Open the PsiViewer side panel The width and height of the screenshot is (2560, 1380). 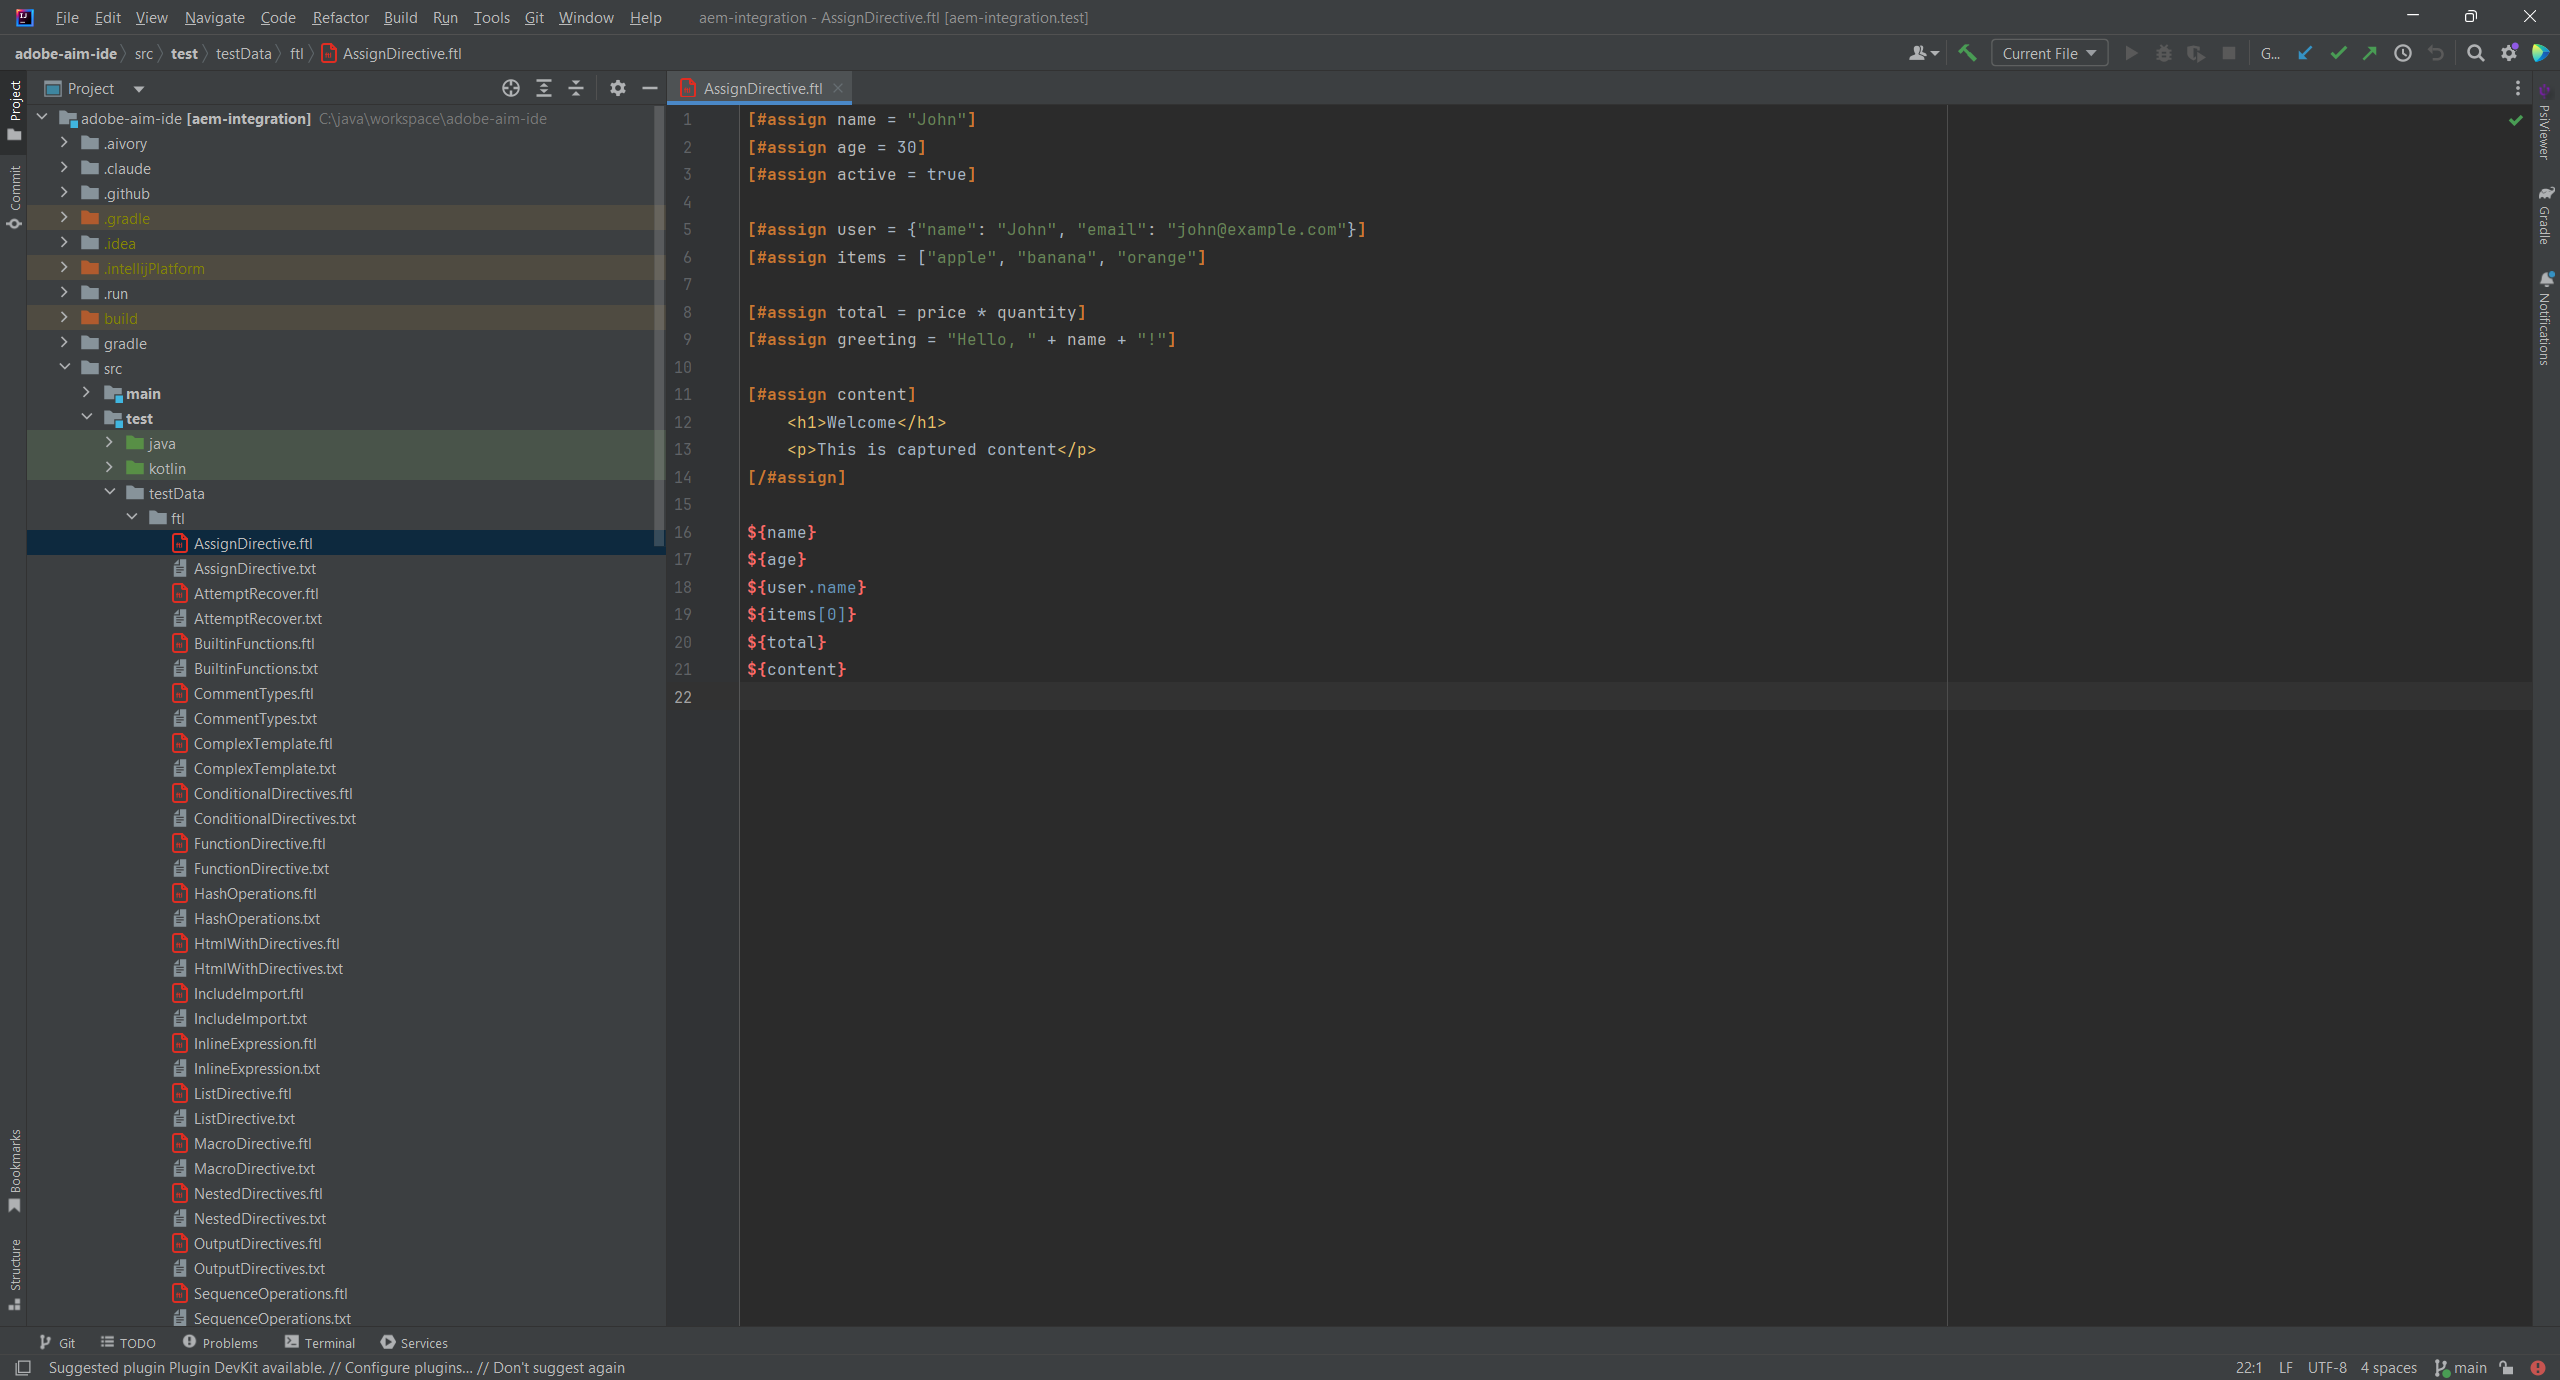click(x=2545, y=122)
